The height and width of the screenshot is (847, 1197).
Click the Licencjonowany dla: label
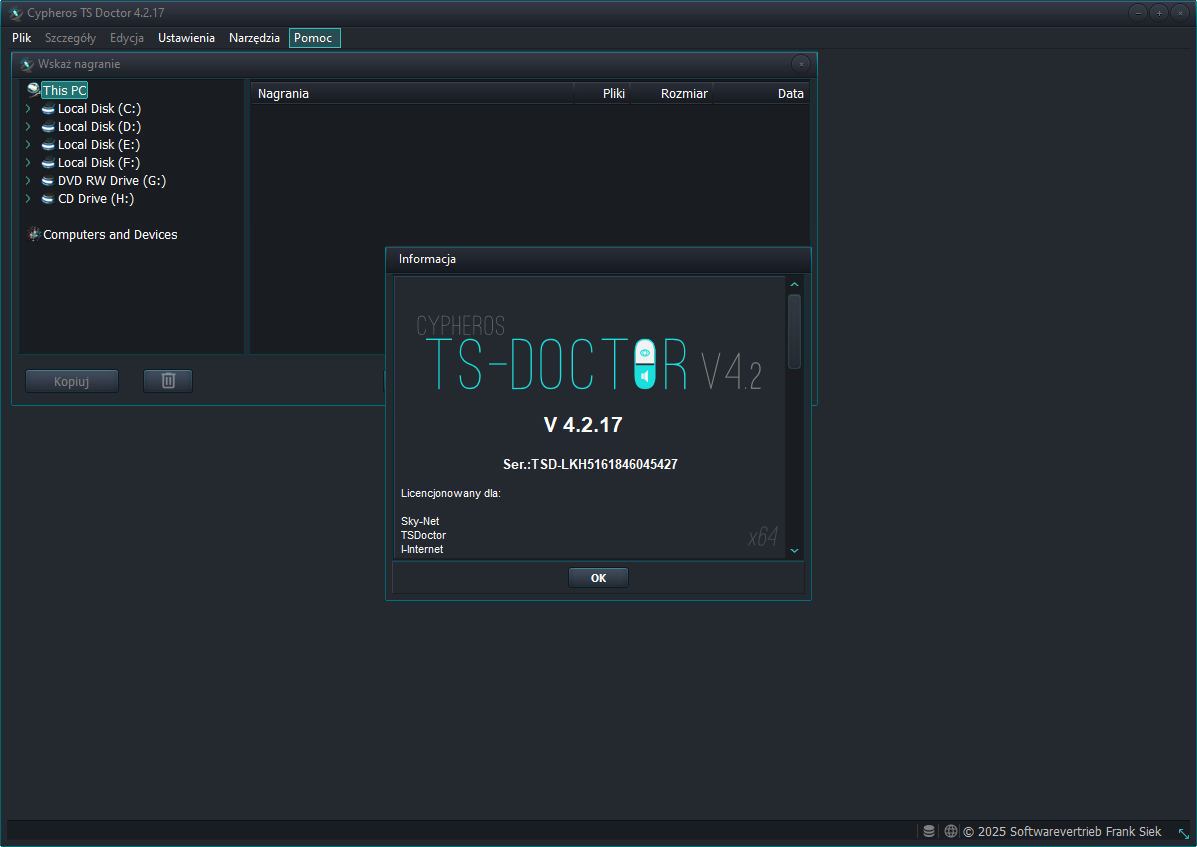450,494
